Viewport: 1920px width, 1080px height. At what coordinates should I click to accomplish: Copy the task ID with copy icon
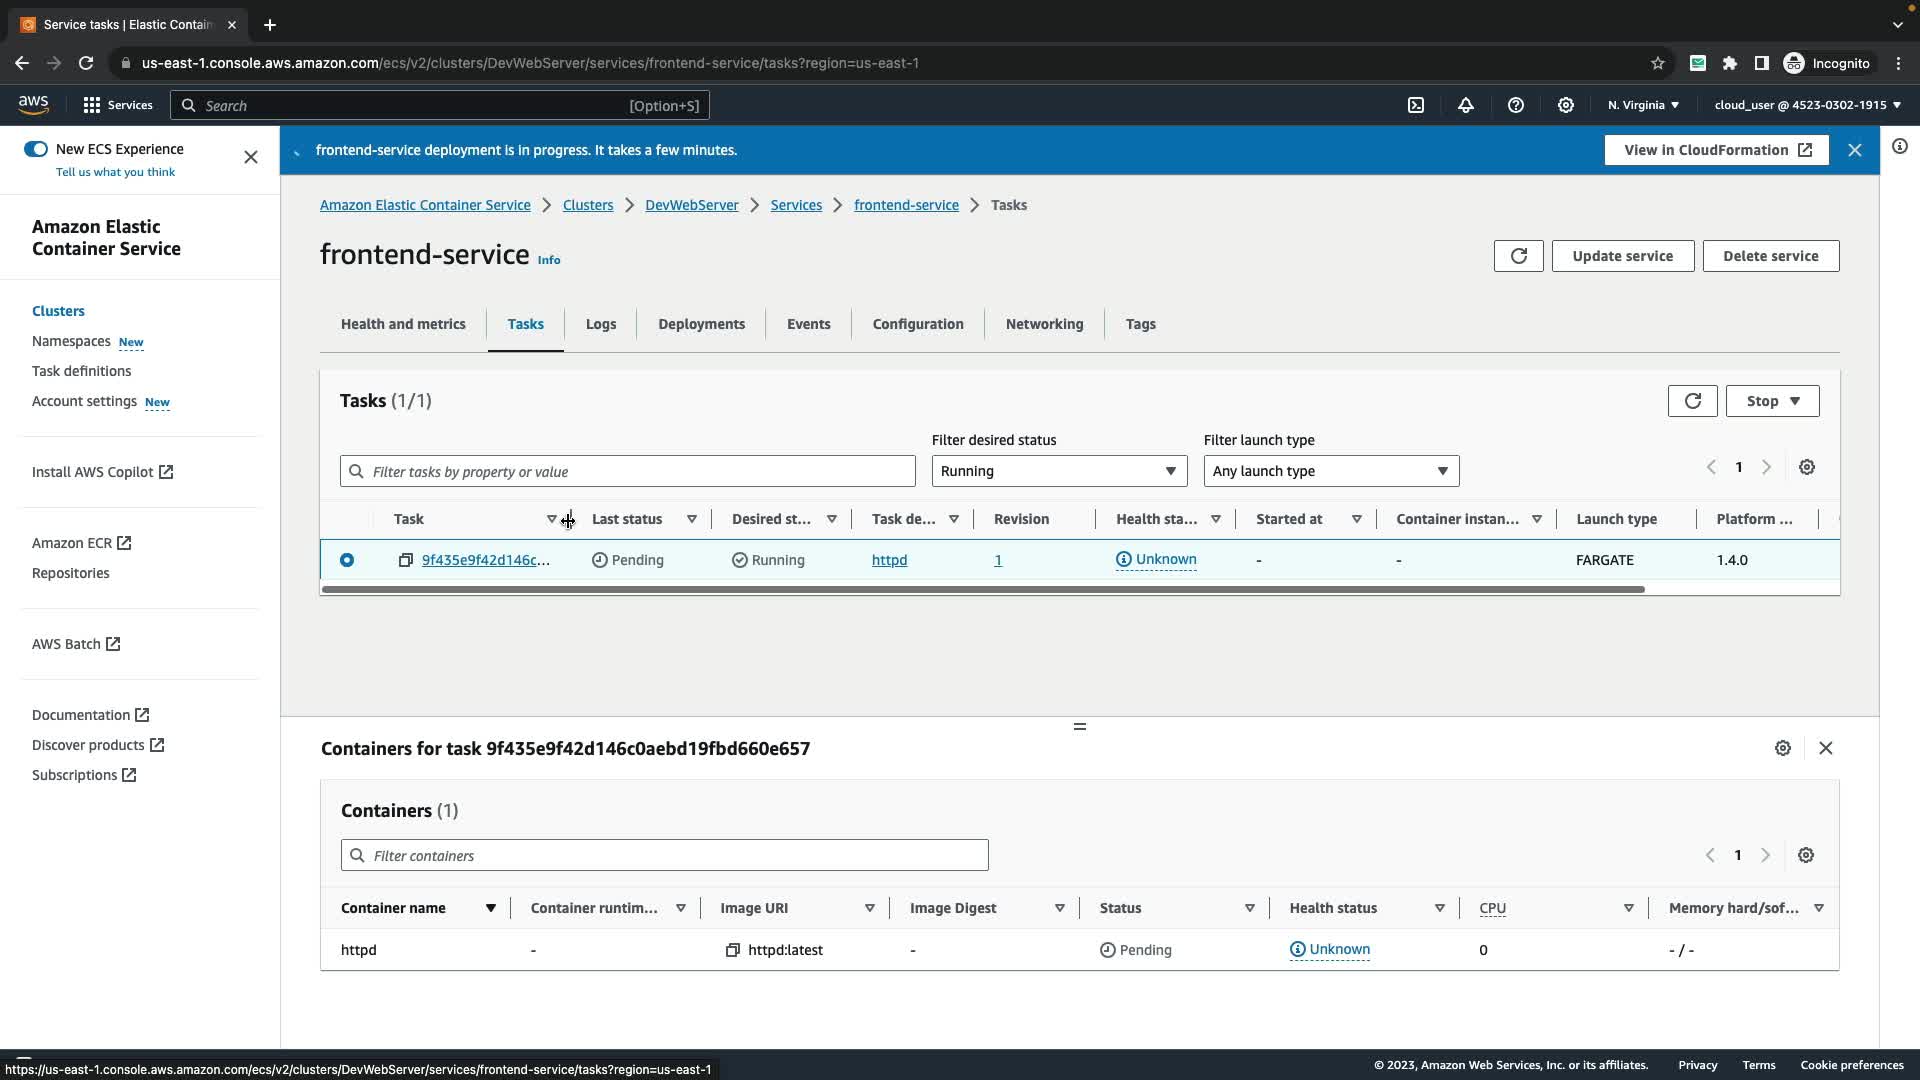[x=405, y=560]
